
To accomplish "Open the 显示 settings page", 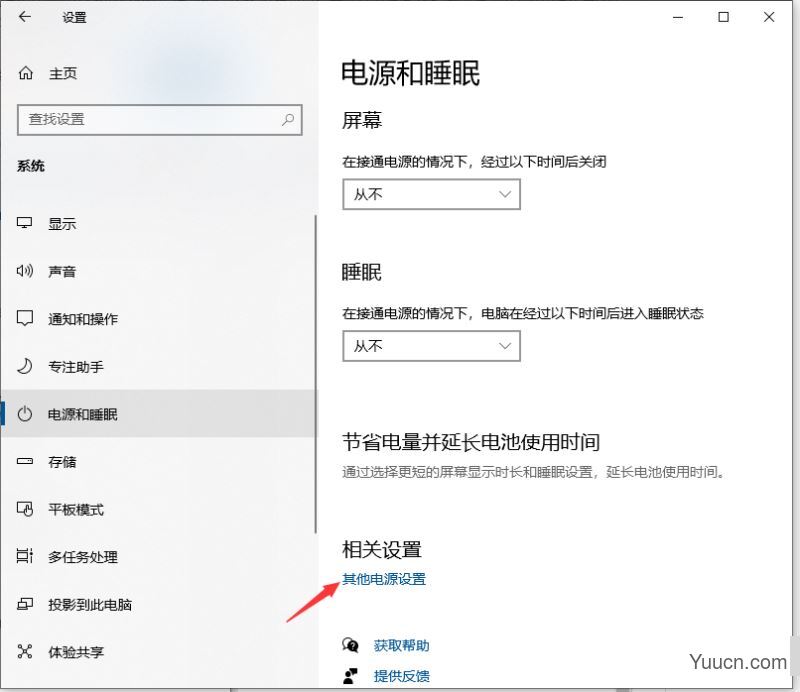I will click(159, 224).
